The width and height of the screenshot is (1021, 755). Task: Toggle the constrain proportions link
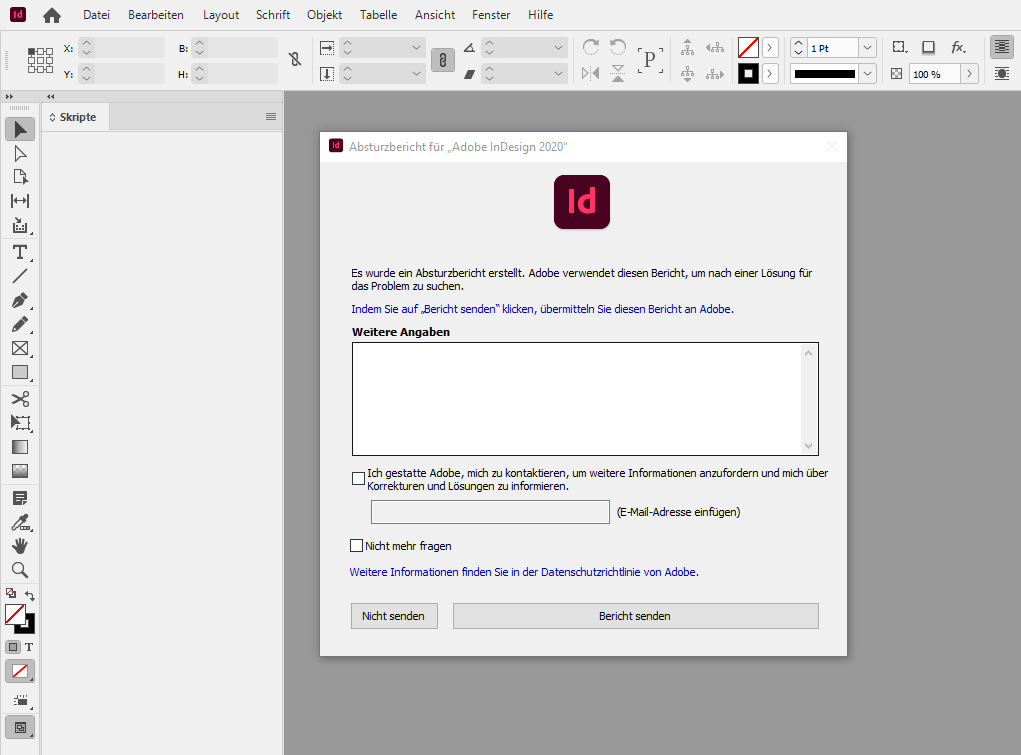[295, 59]
